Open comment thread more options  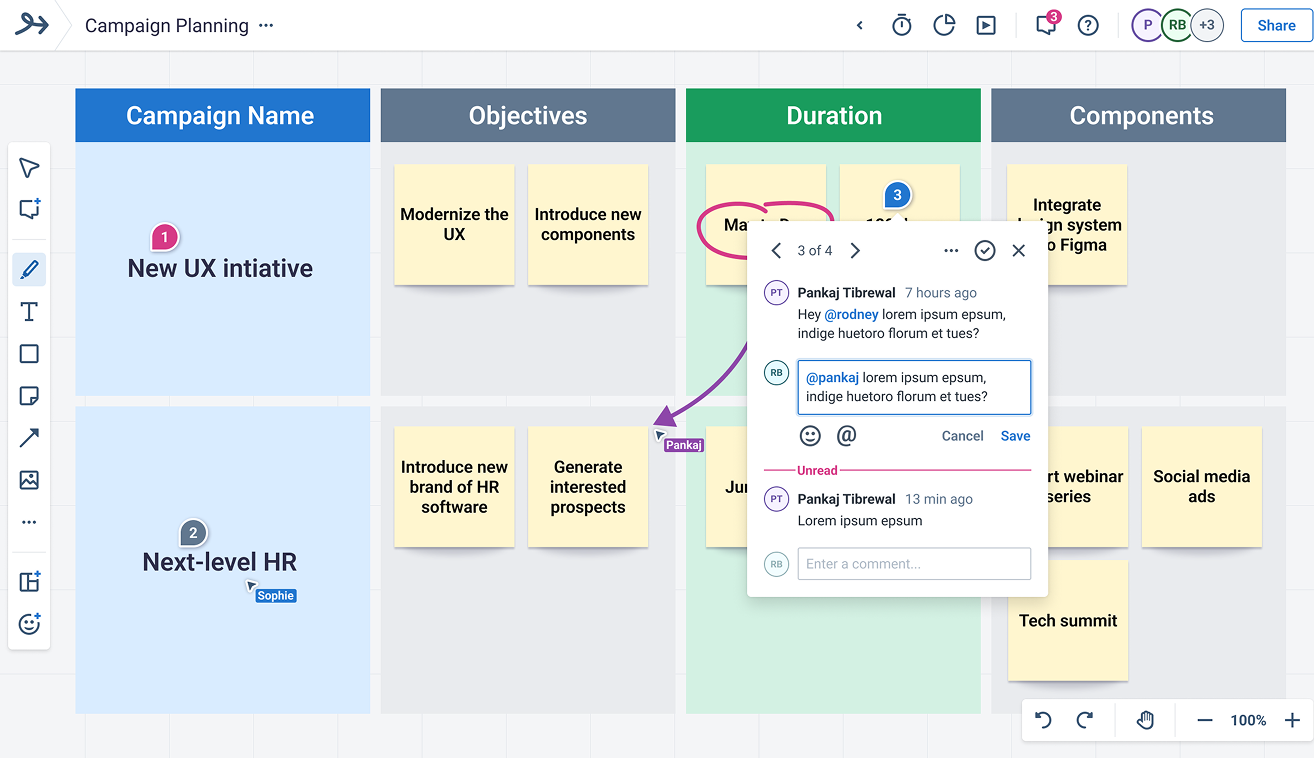tap(951, 251)
